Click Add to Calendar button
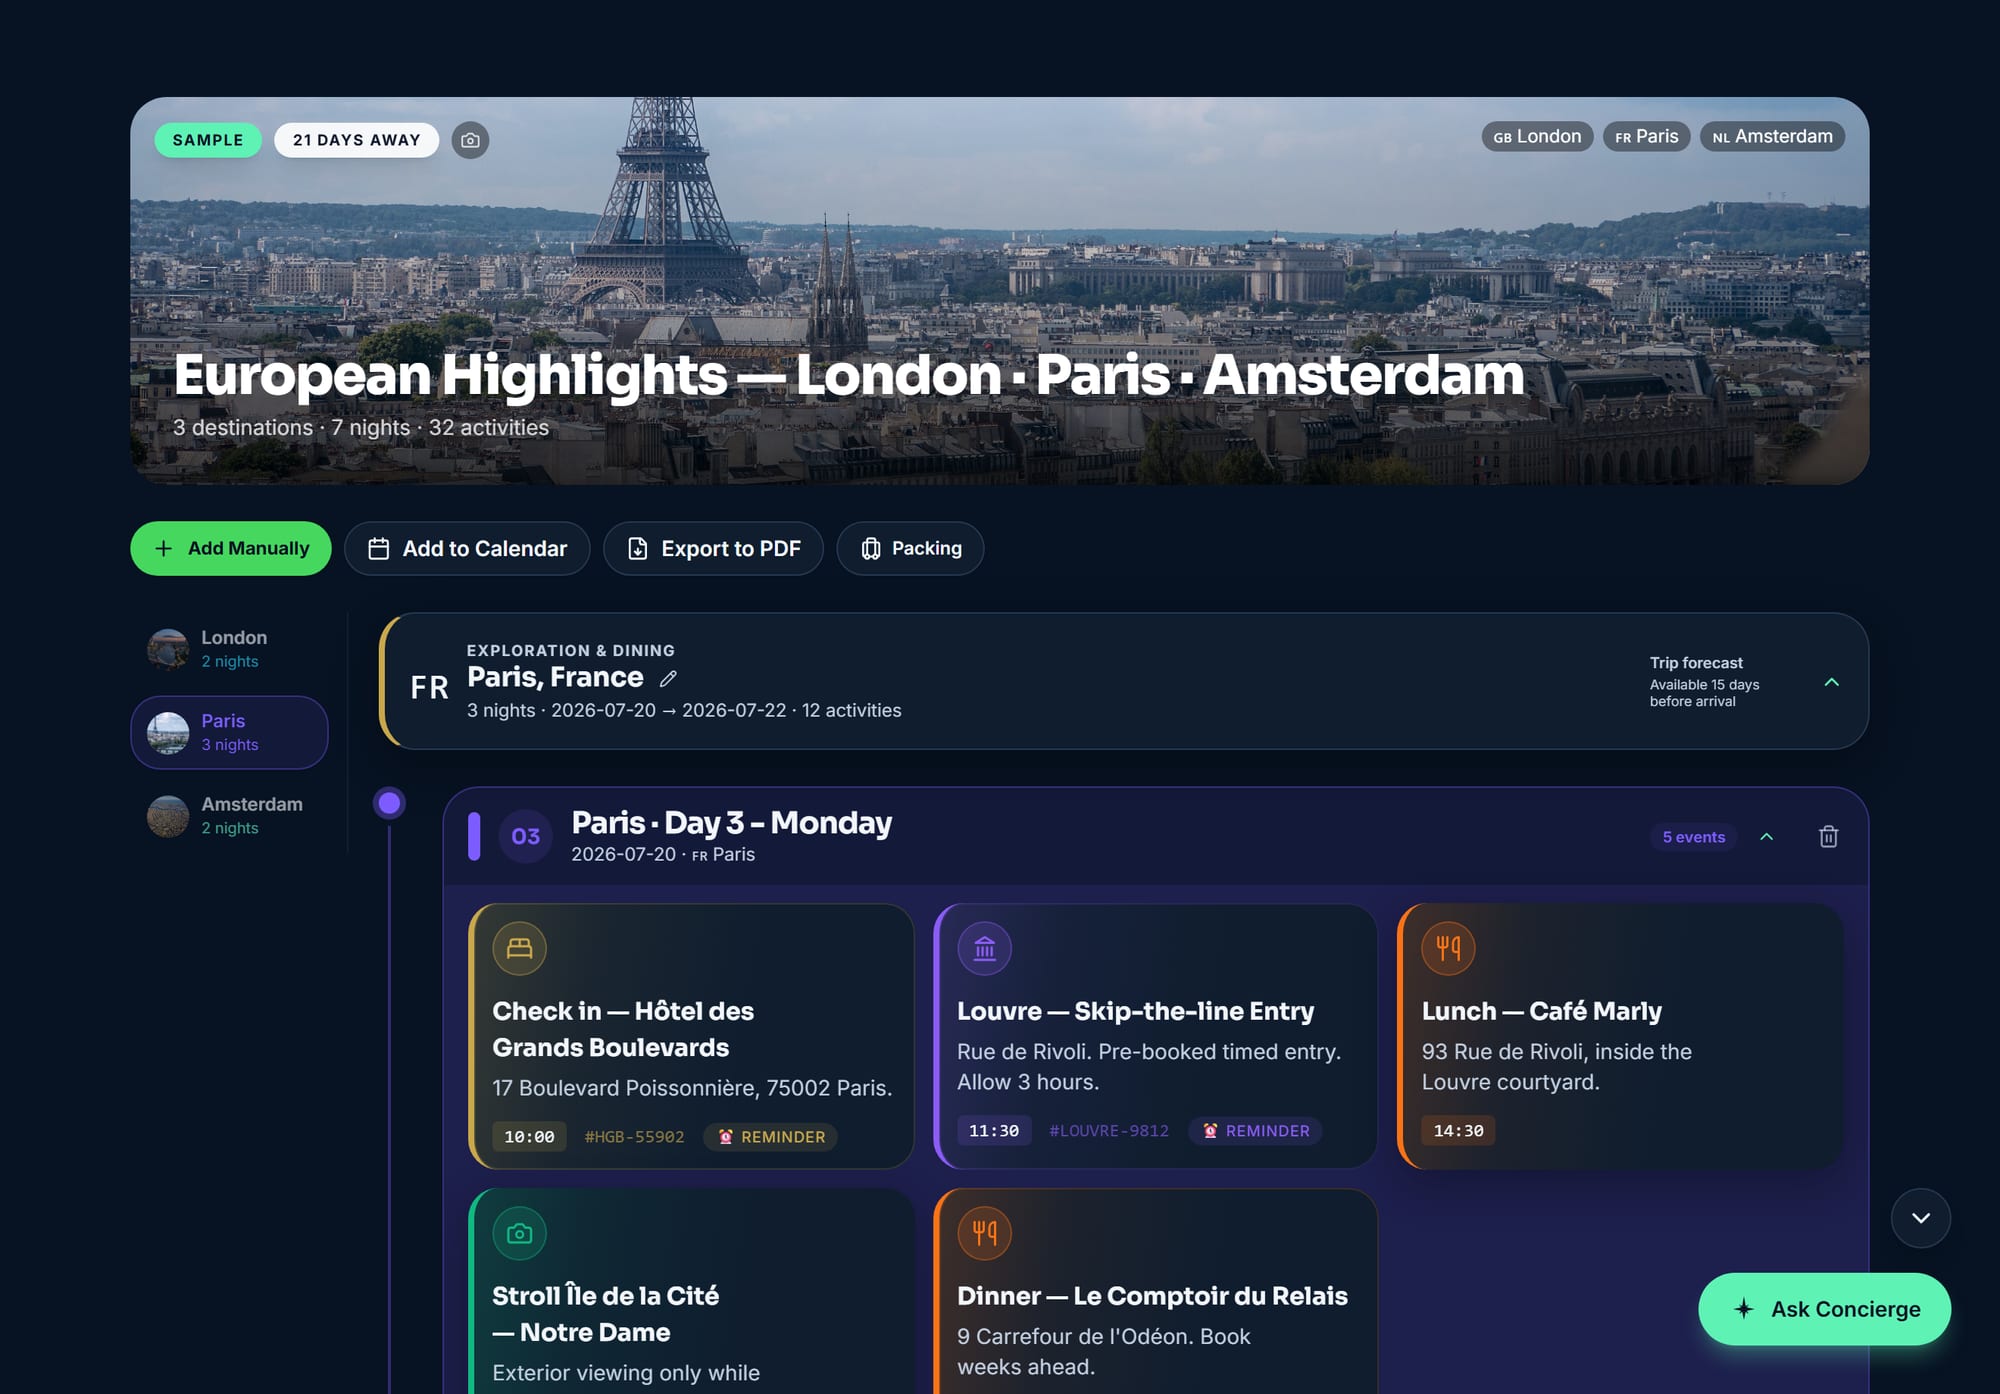The width and height of the screenshot is (2000, 1394). coord(467,548)
